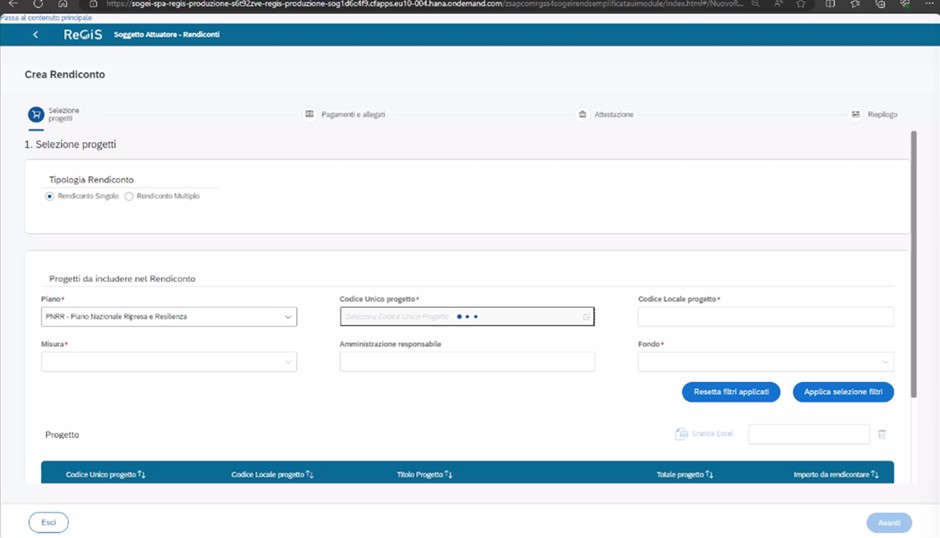This screenshot has height=538, width=940.
Task: Select the Rendiconto Singolo radio button
Action: [50, 196]
